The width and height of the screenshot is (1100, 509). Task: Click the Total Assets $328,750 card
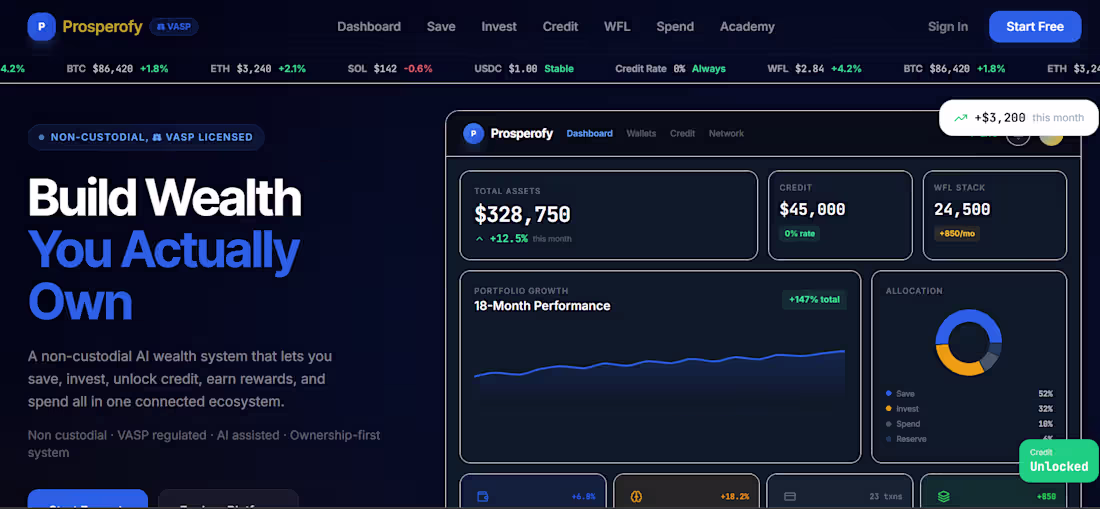608,215
